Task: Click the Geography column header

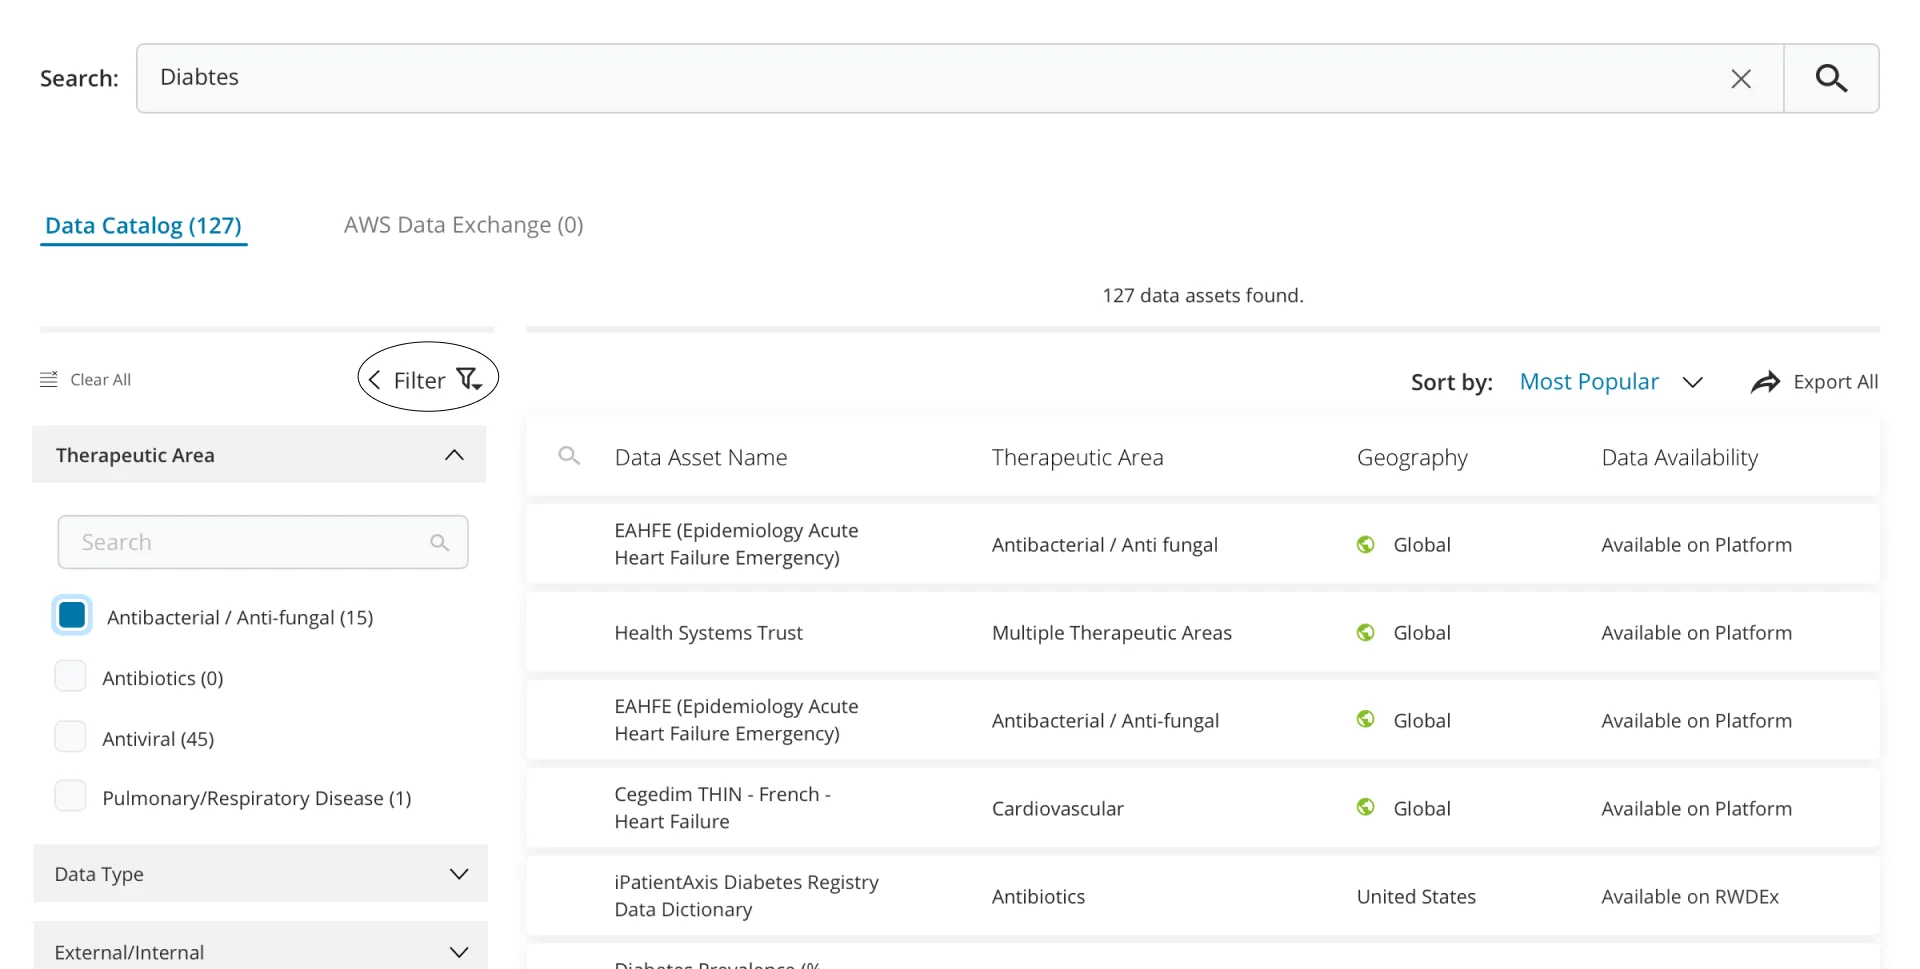Action: (1412, 458)
